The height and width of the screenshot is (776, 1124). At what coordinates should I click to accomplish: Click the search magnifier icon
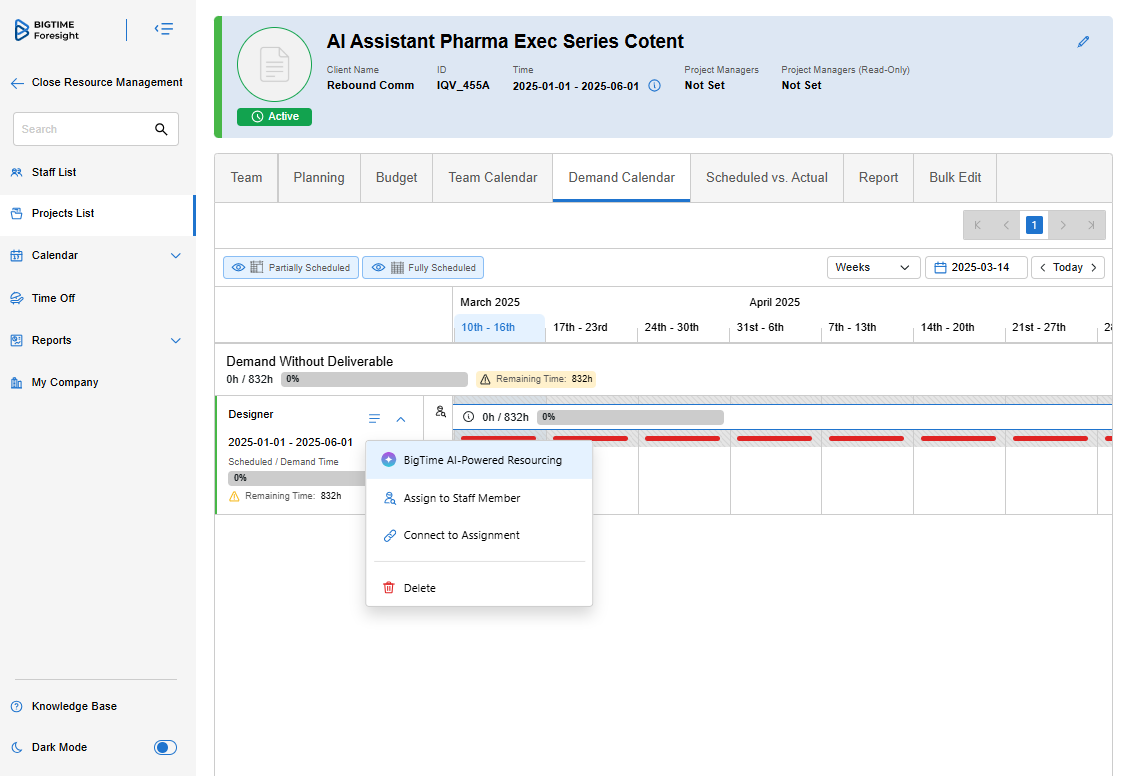161,129
